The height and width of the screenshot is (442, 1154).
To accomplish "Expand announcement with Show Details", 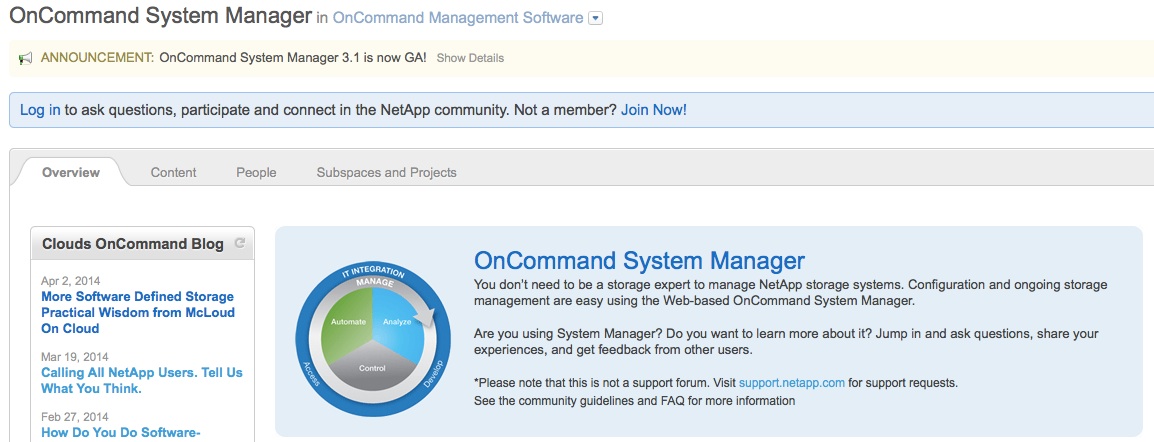I will (x=470, y=58).
